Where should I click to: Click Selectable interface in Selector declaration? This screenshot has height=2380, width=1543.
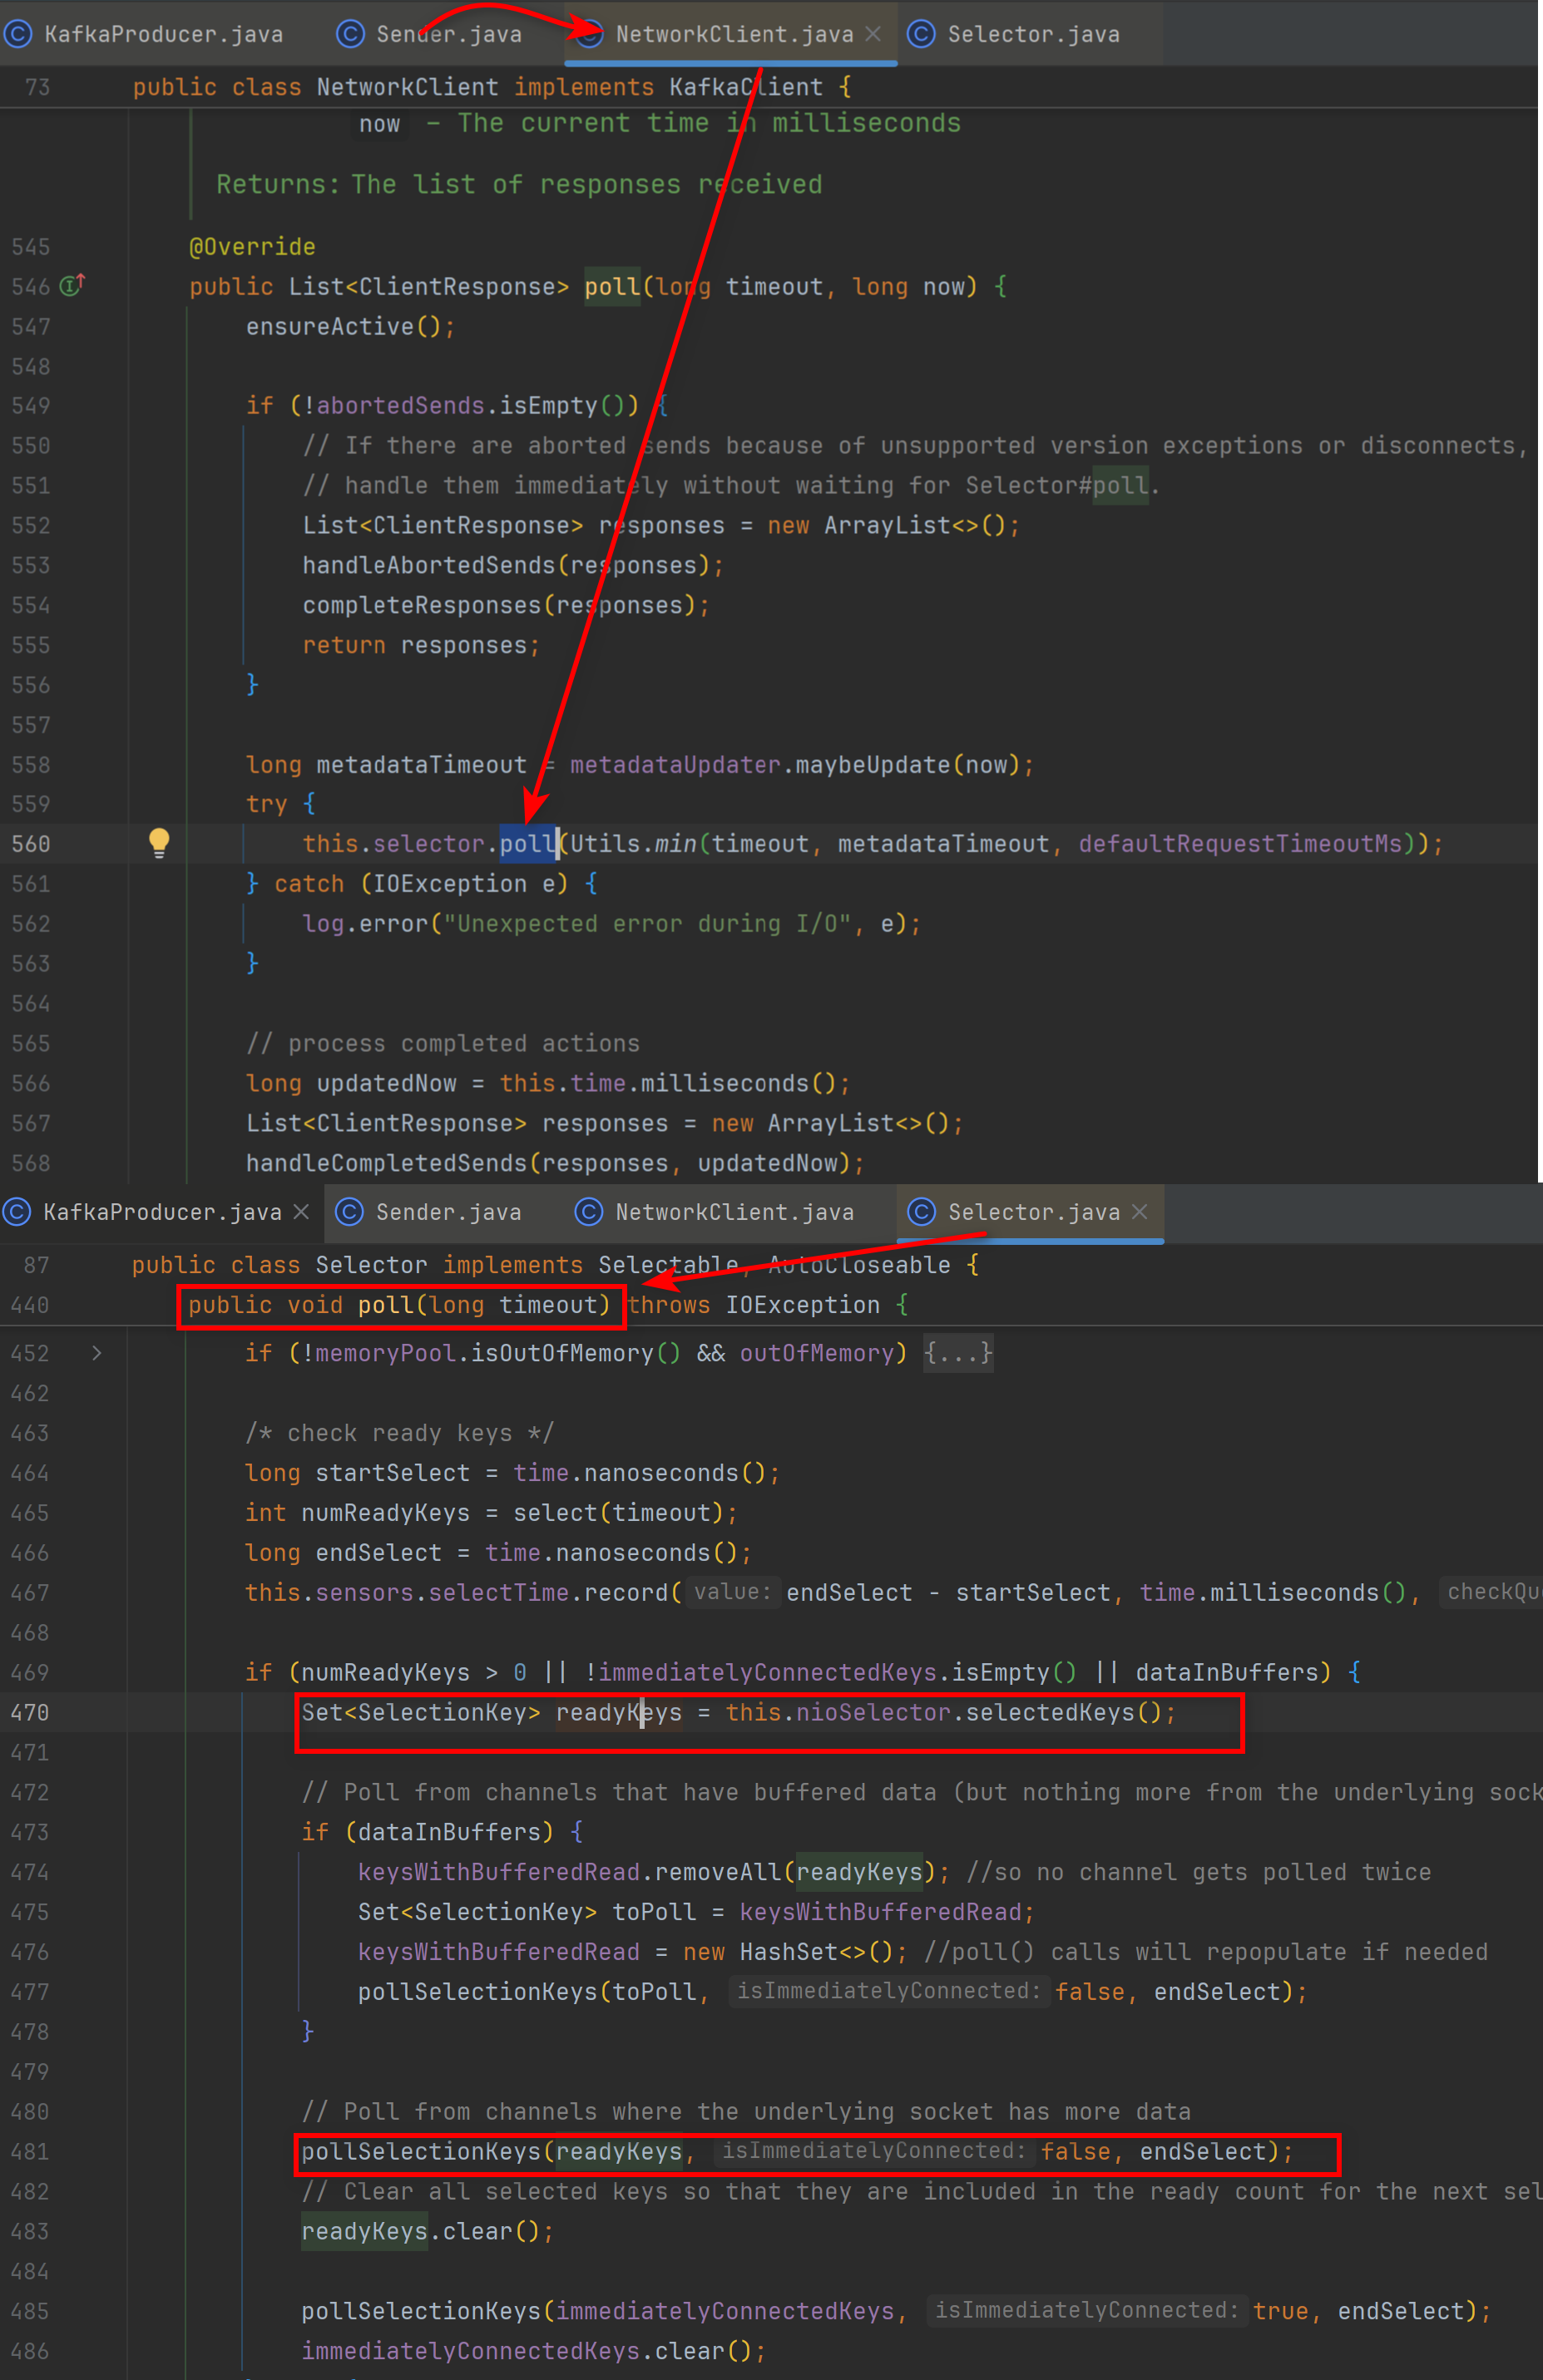click(668, 1265)
